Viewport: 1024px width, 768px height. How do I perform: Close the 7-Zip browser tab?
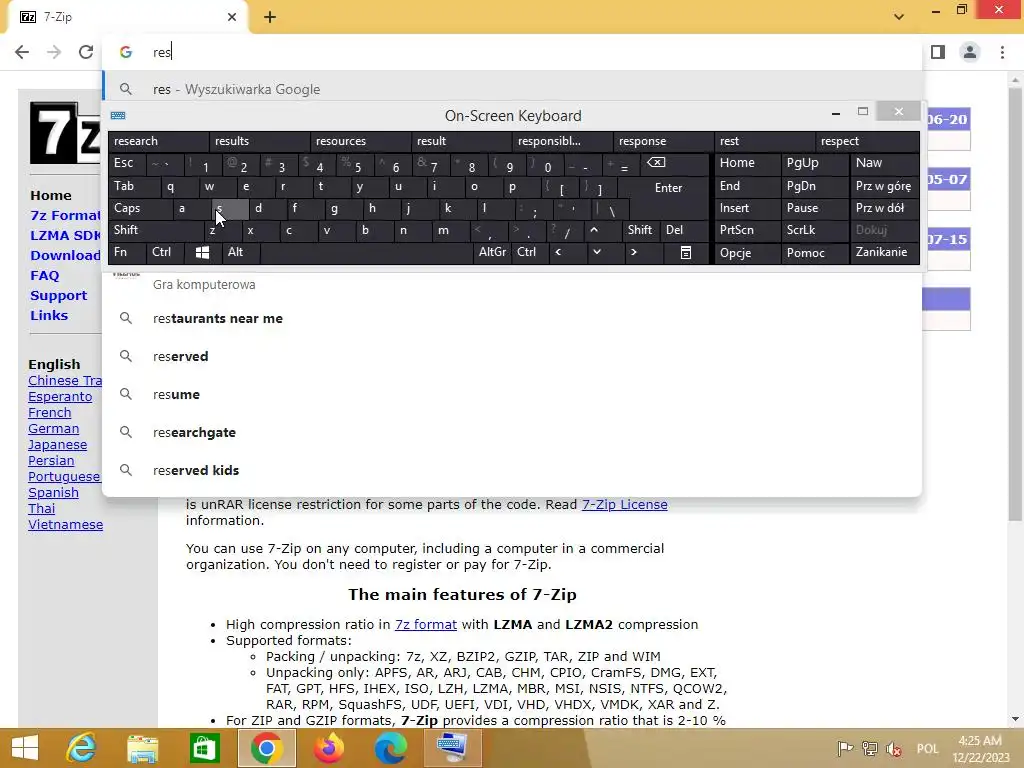click(232, 17)
